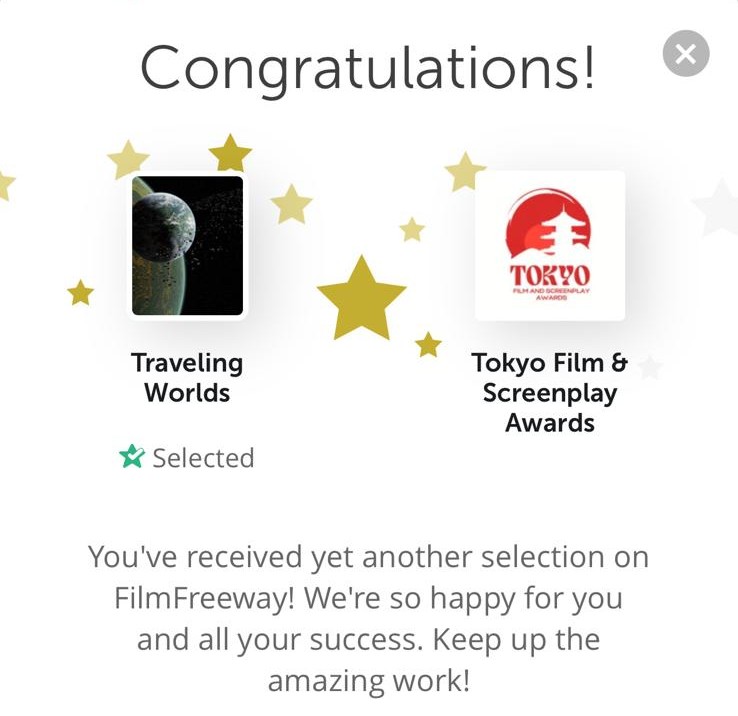Click the dark gold star overlapping the poster's top edge
738x716 pixels.
tap(230, 154)
